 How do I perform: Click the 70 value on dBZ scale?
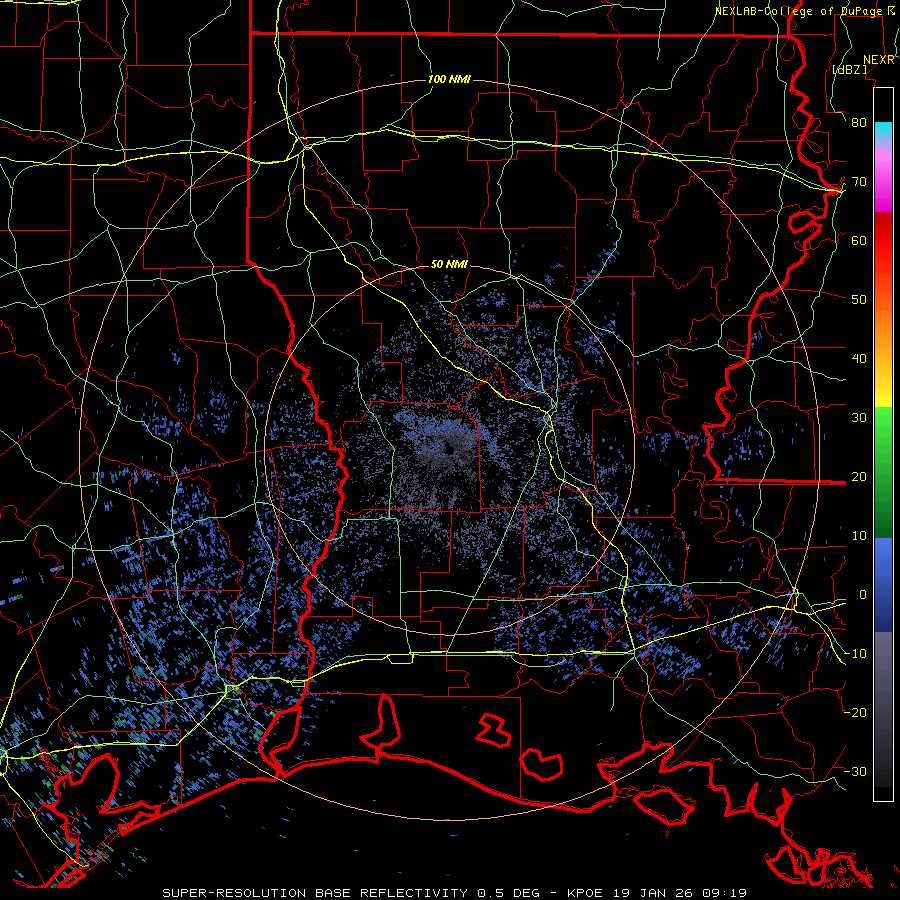pyautogui.click(x=859, y=181)
